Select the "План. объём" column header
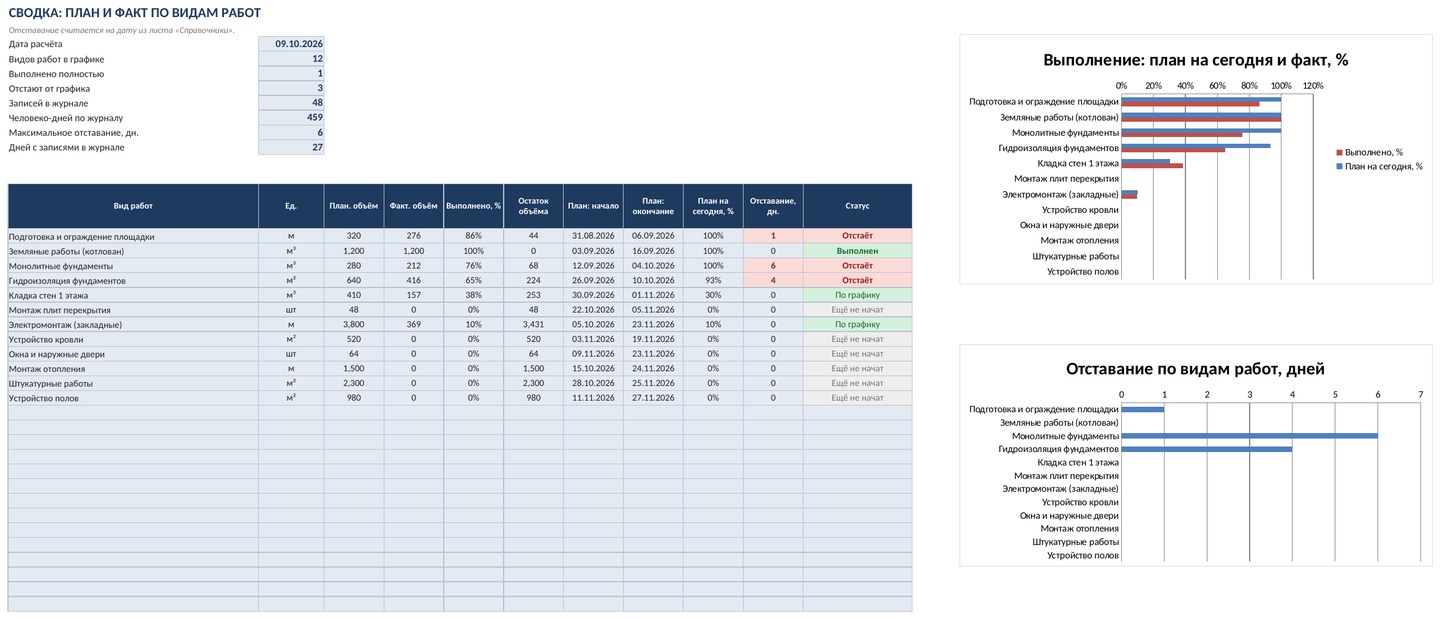This screenshot has height=619, width=1440. pyautogui.click(x=354, y=206)
